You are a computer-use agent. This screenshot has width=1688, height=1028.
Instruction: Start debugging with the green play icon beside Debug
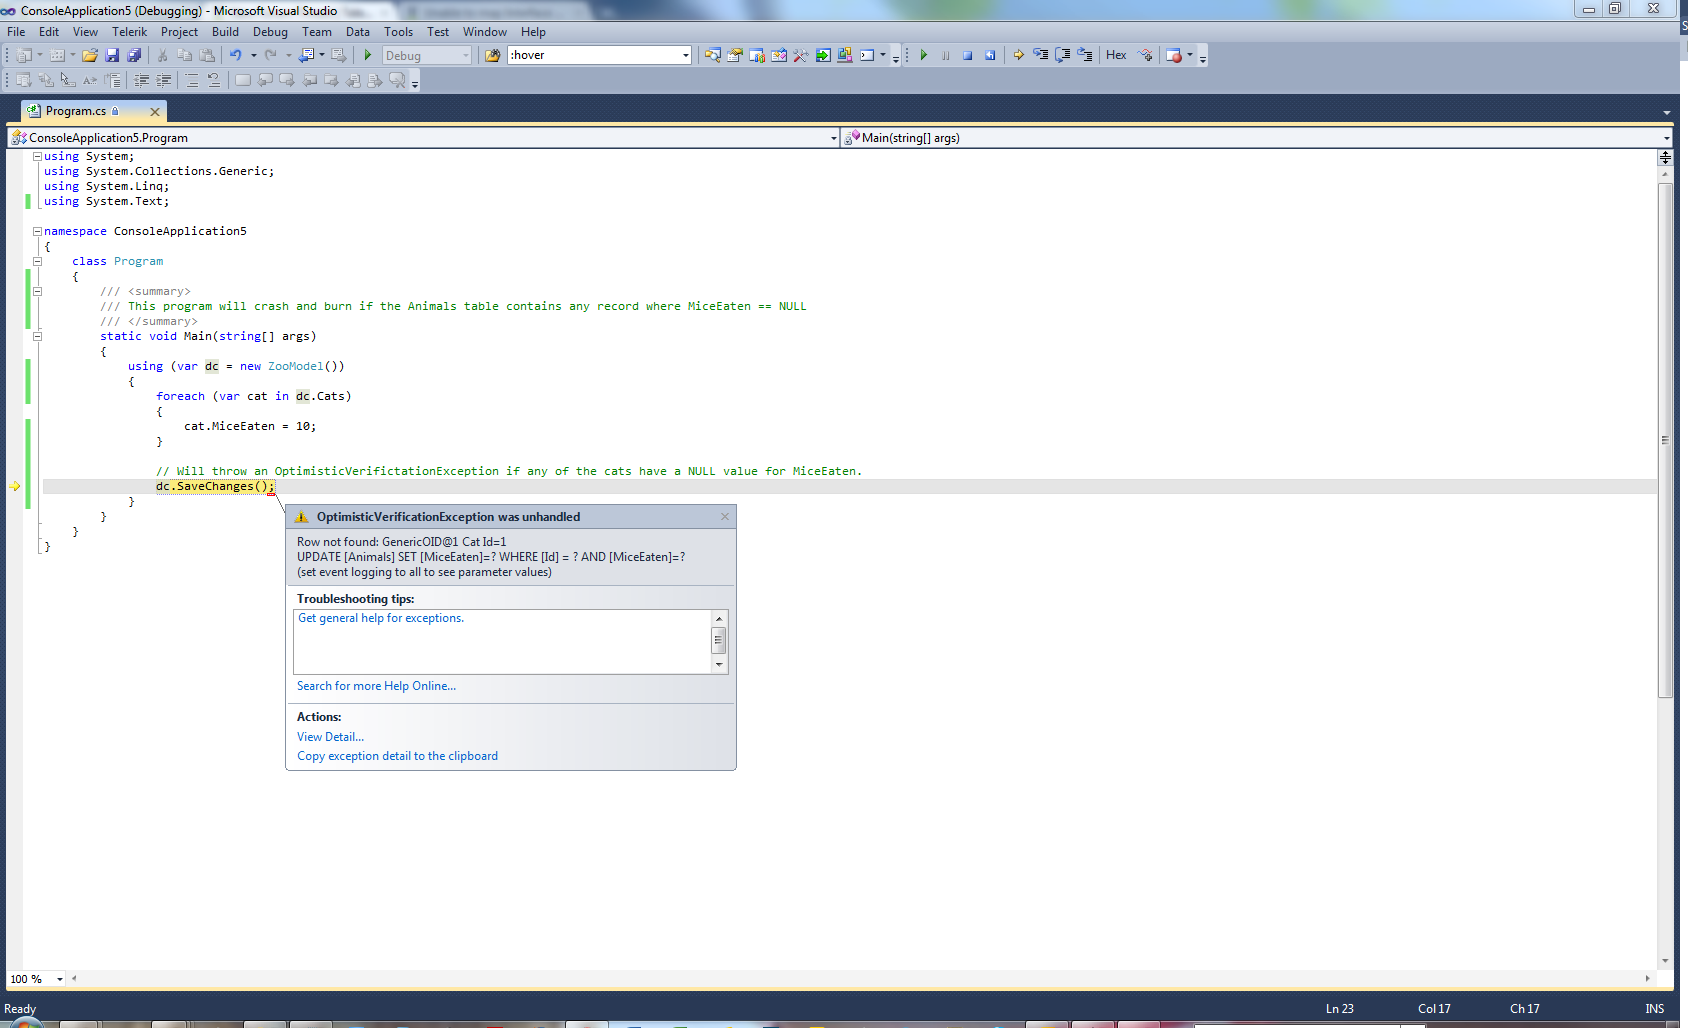pyautogui.click(x=368, y=55)
